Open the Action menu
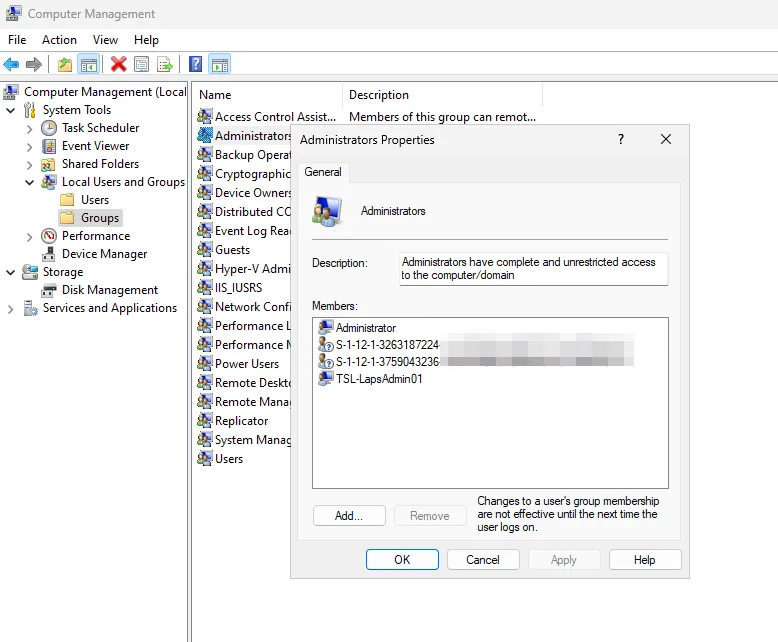 click(60, 40)
